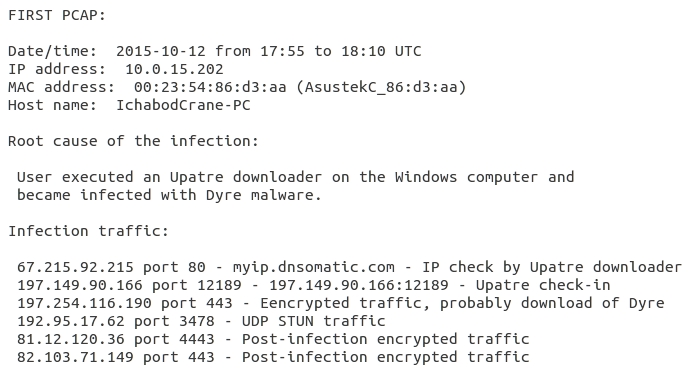The width and height of the screenshot is (700, 374).
Task: Click the Infection traffic heading
Action: pyautogui.click(x=88, y=231)
